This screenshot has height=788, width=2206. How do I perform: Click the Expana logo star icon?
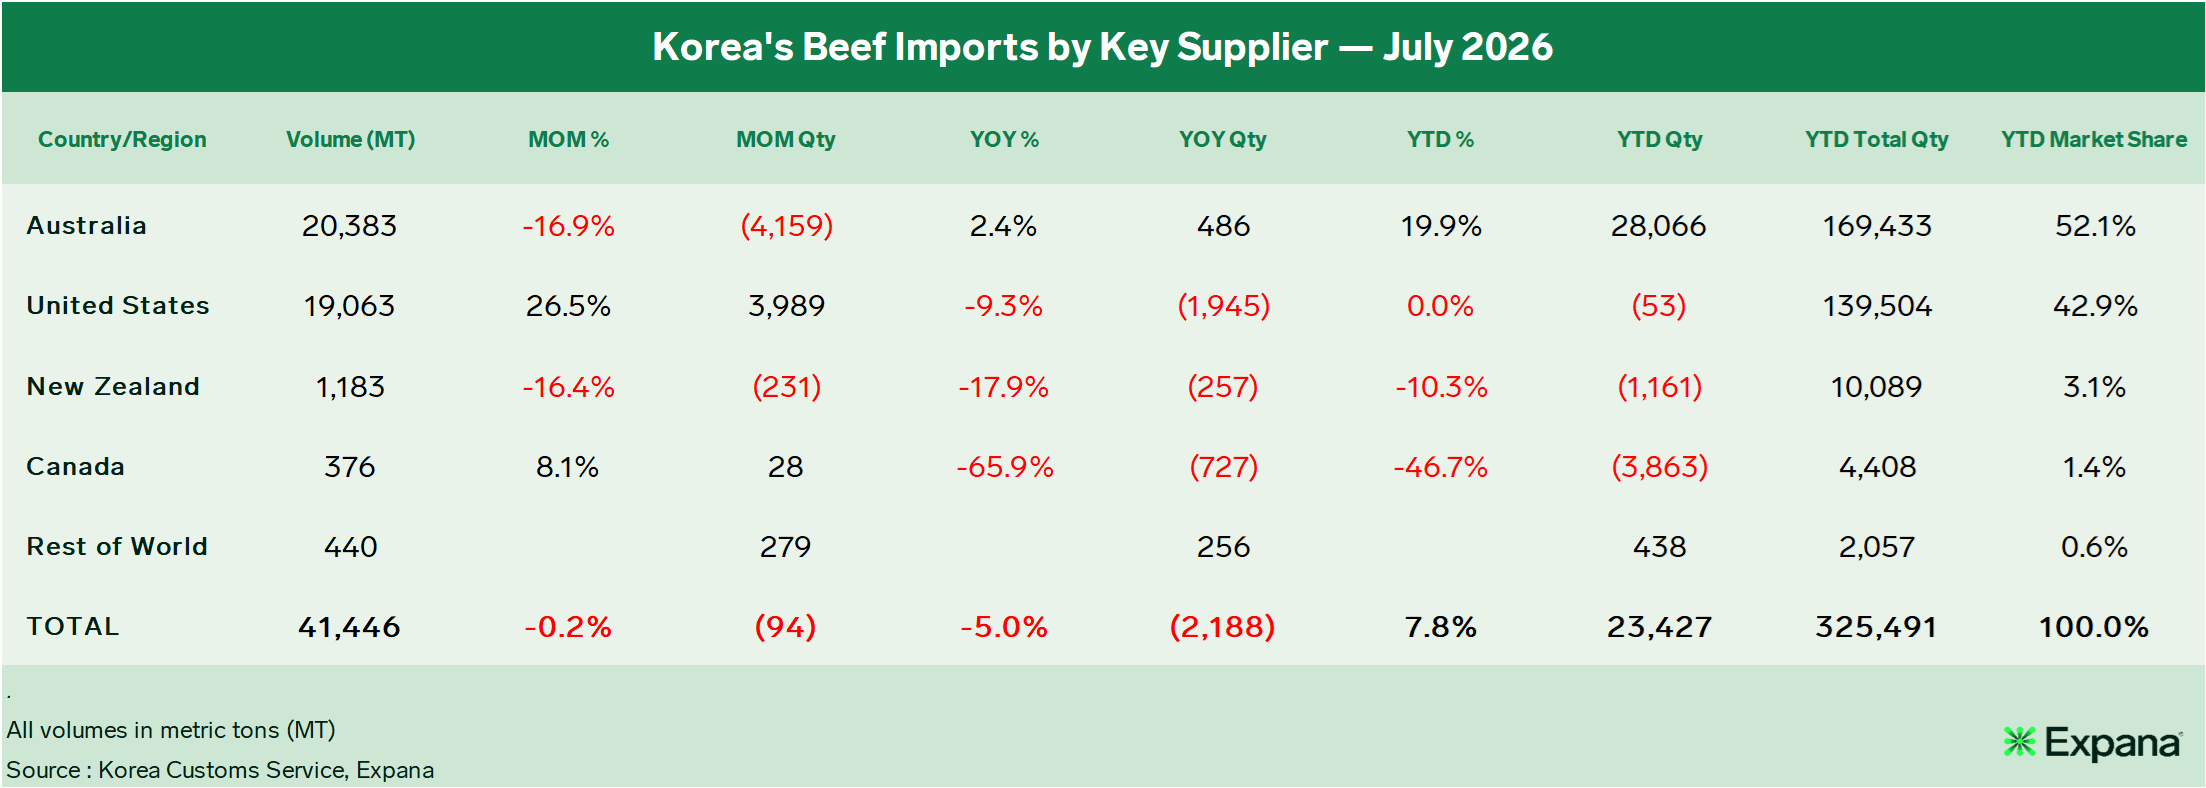tap(2019, 742)
